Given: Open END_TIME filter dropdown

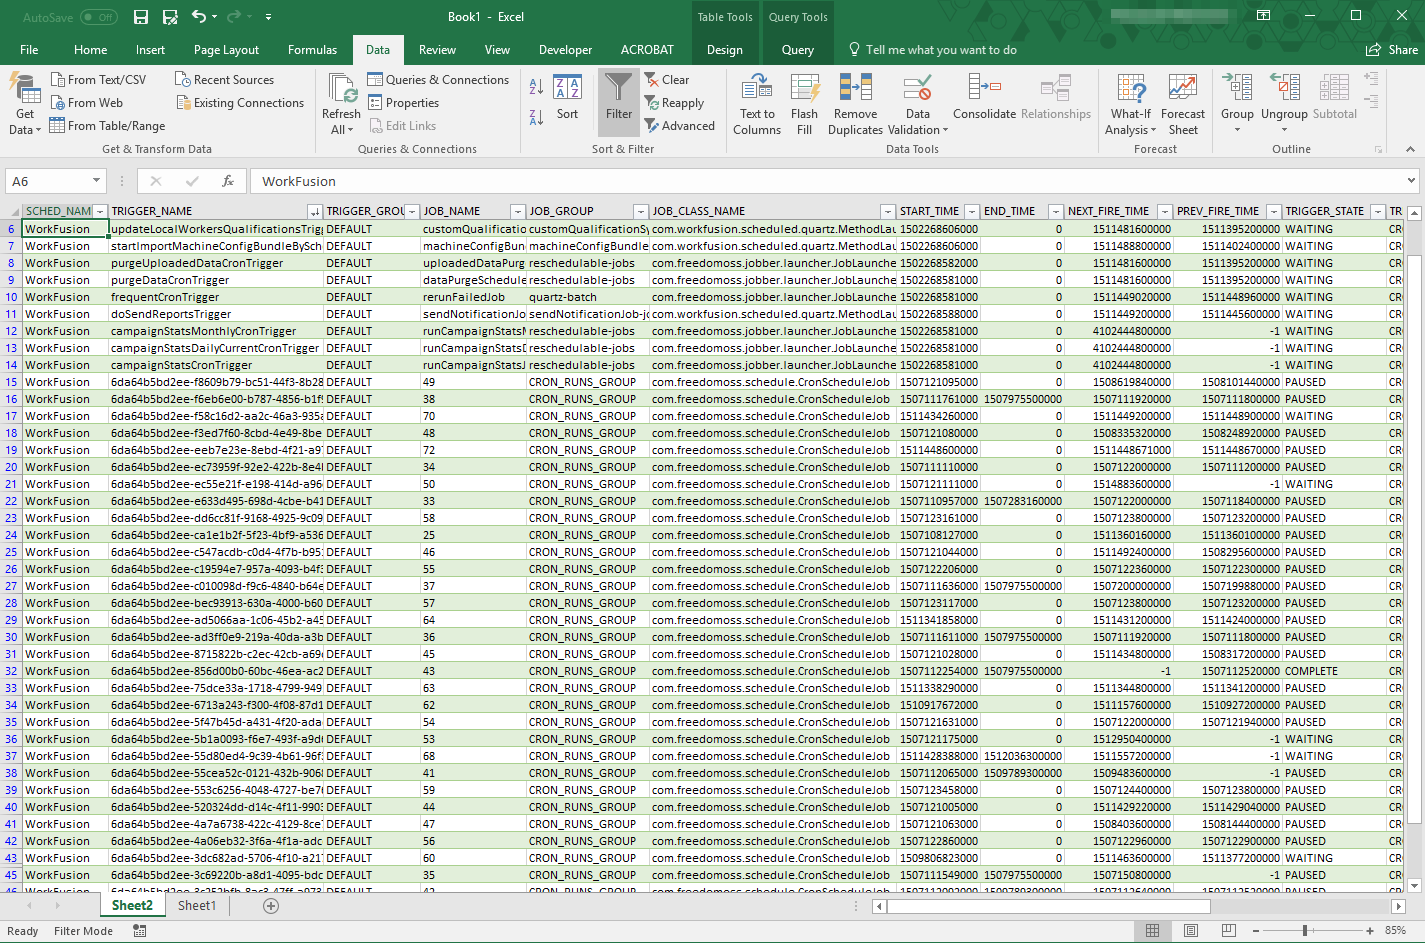Looking at the screenshot, I should (x=1056, y=211).
